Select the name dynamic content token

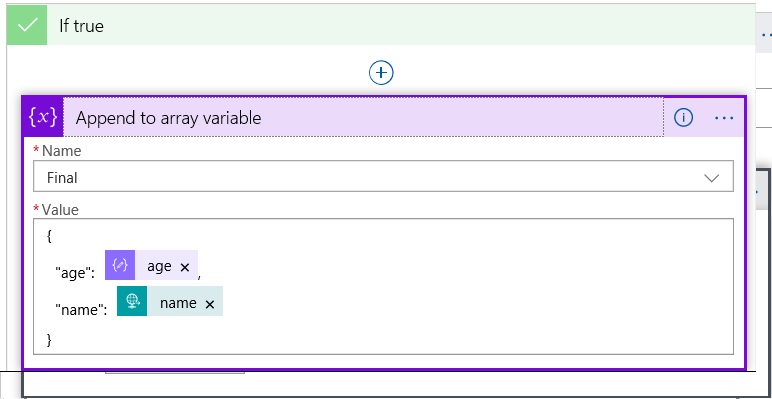point(170,301)
